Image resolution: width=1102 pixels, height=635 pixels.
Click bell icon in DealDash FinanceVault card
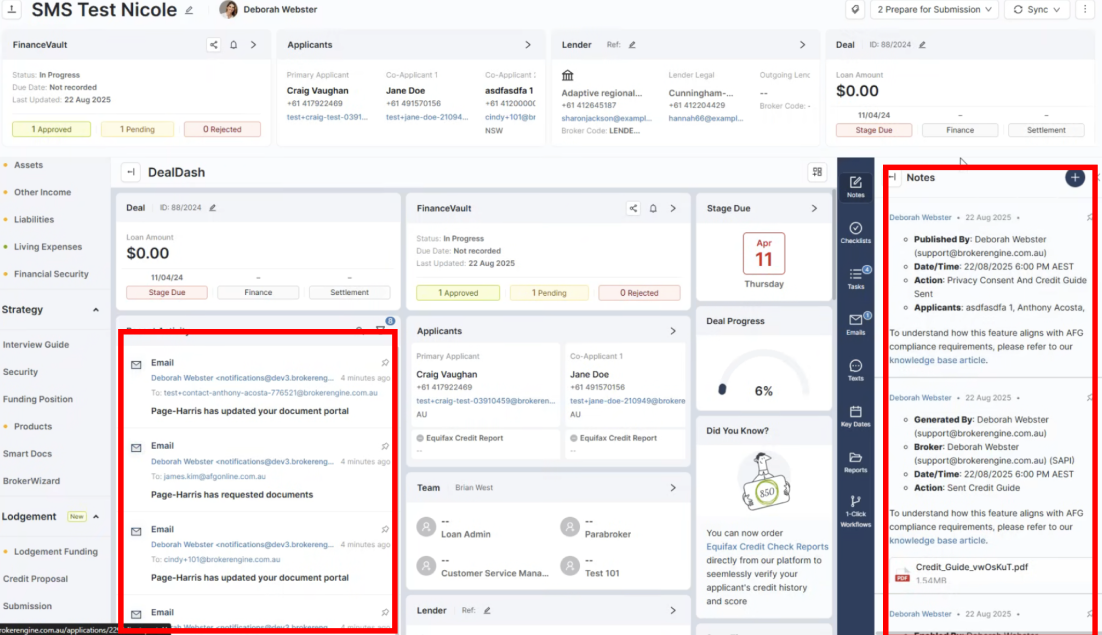click(653, 209)
